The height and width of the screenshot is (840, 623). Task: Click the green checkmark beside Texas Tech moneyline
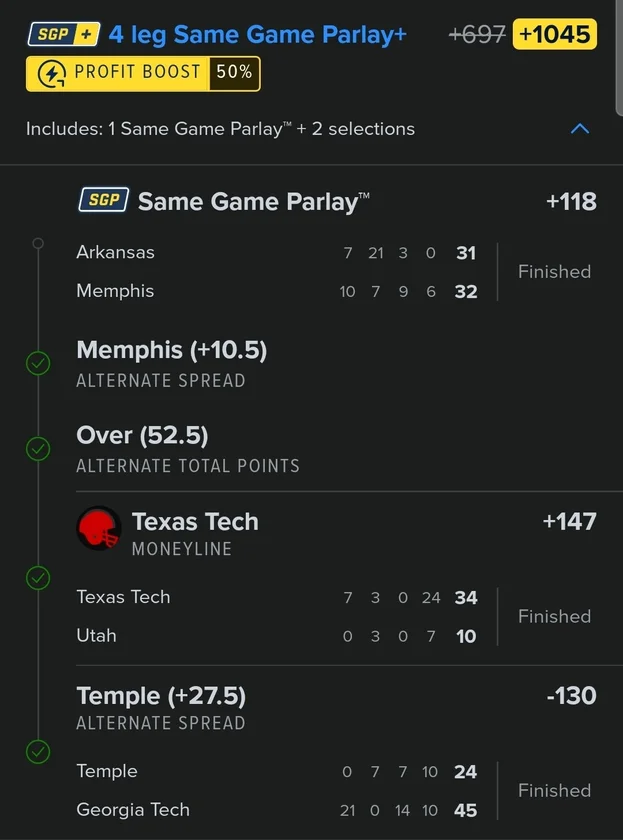tap(38, 578)
